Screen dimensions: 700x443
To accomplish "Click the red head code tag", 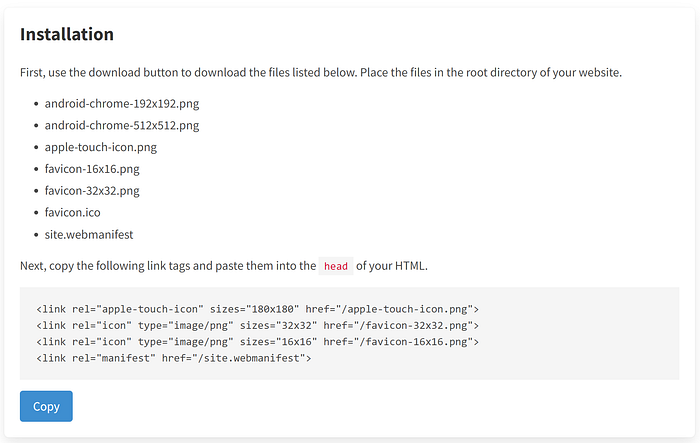I will [x=336, y=266].
